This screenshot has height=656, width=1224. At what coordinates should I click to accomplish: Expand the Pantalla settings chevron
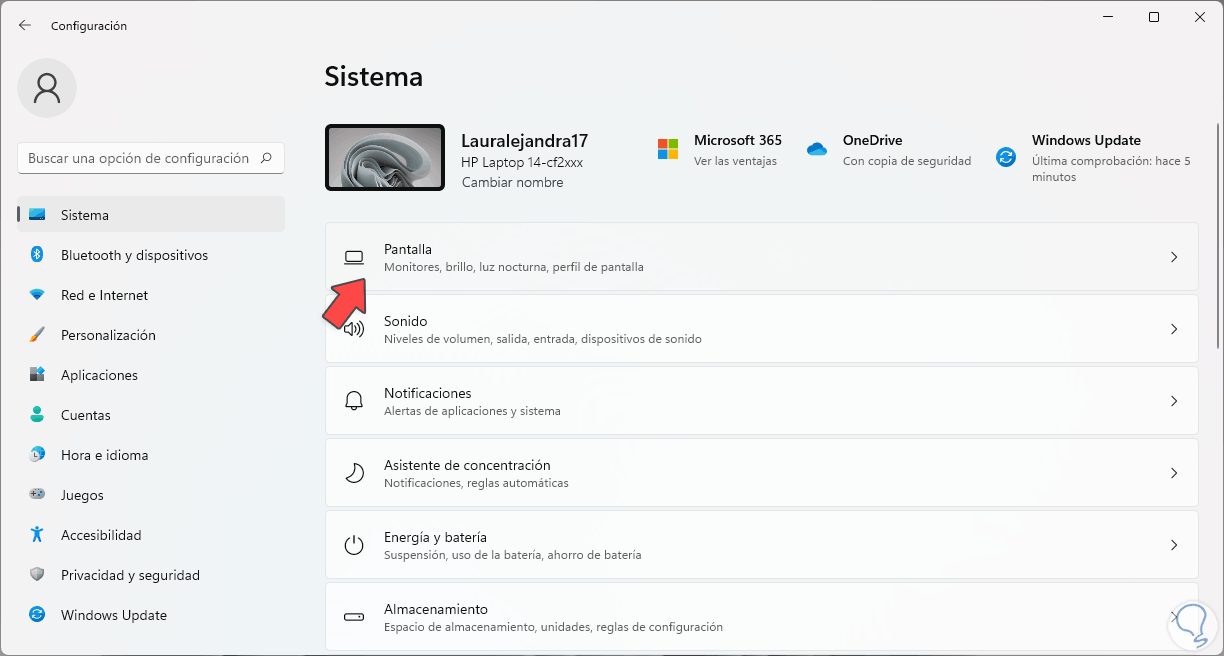coord(1174,257)
